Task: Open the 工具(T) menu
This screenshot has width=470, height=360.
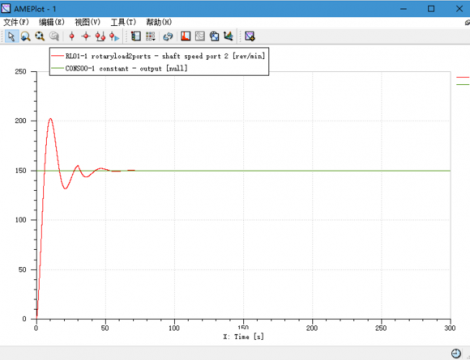Action: click(x=123, y=22)
